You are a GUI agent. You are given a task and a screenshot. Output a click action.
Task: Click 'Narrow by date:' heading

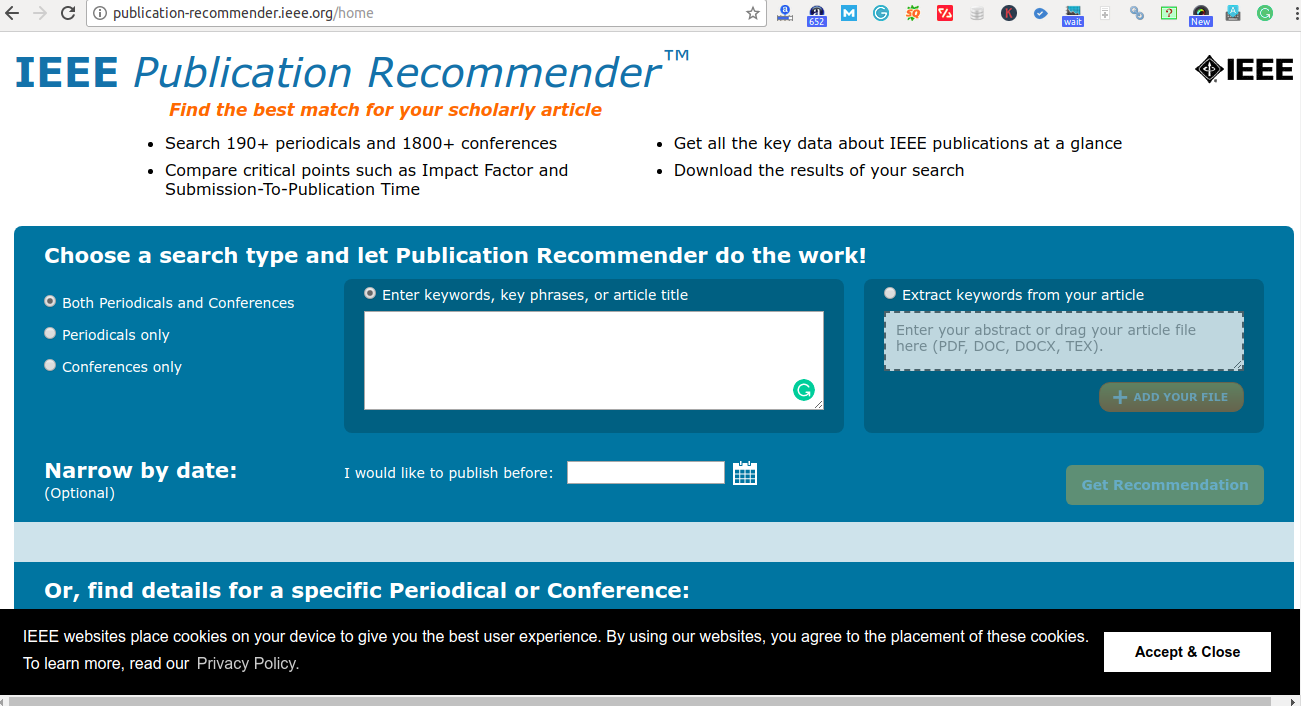point(141,470)
